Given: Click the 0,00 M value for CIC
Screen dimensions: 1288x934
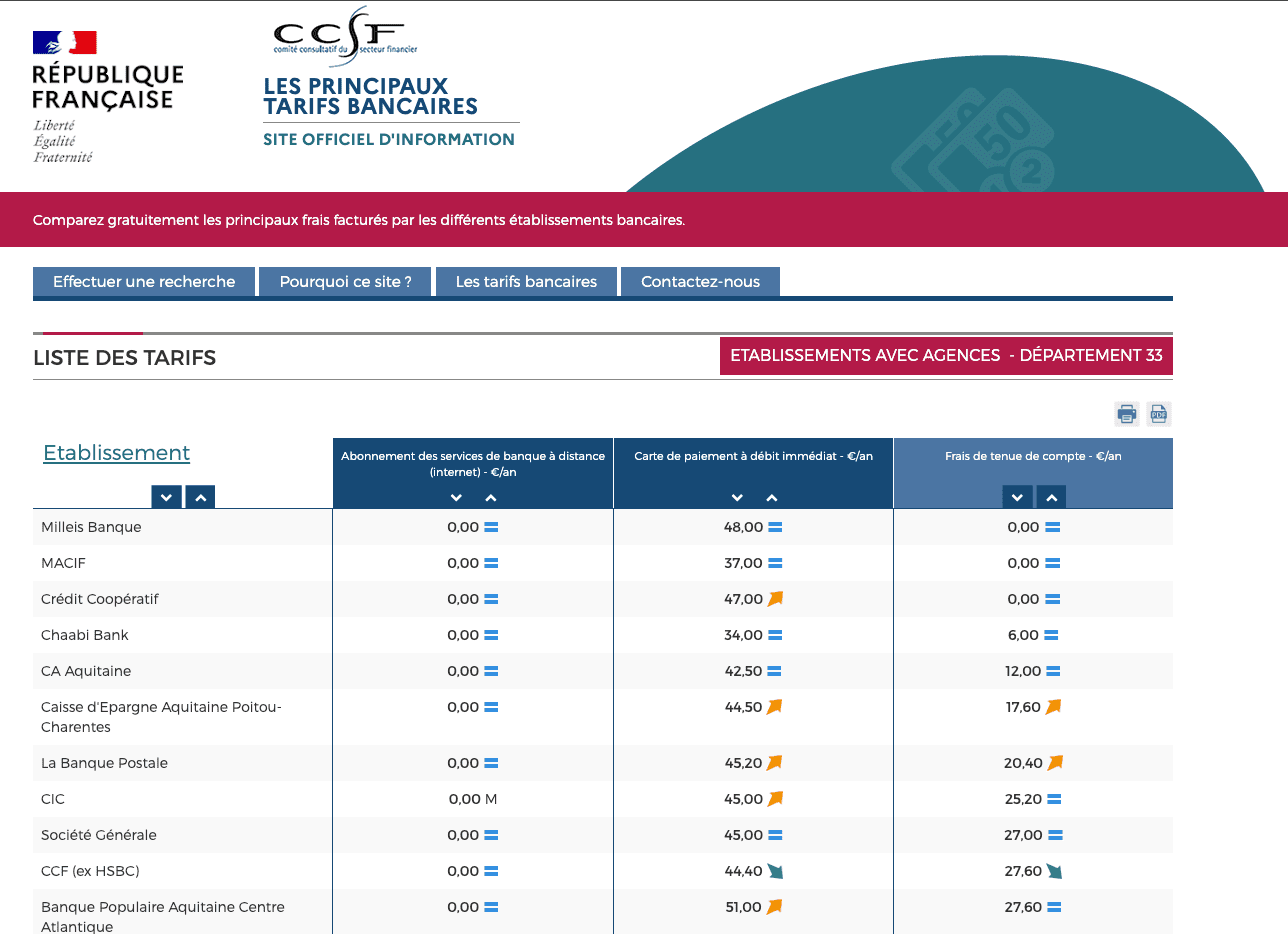Looking at the screenshot, I should pyautogui.click(x=473, y=799).
